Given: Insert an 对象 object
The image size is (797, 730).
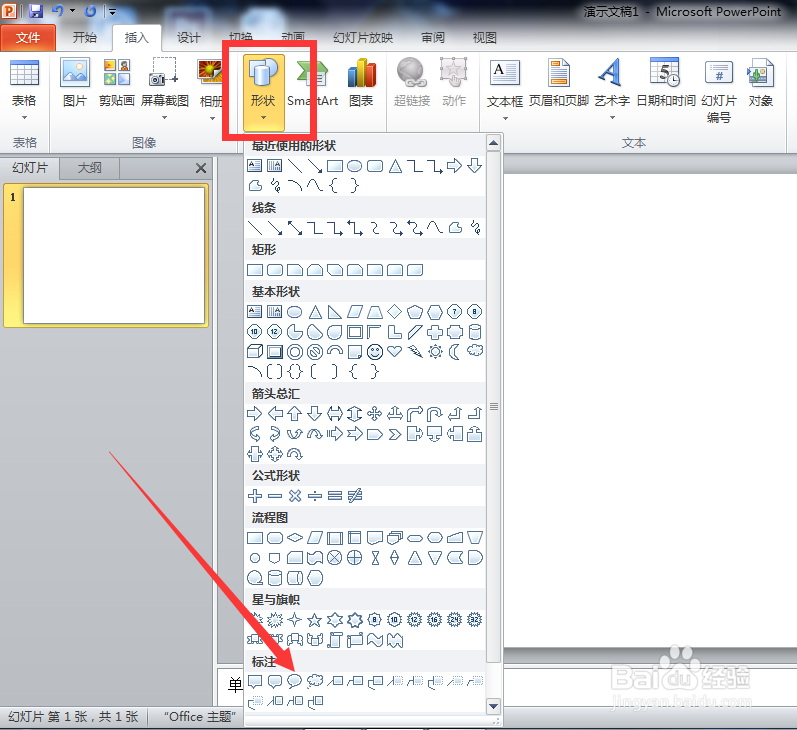Looking at the screenshot, I should tap(760, 83).
